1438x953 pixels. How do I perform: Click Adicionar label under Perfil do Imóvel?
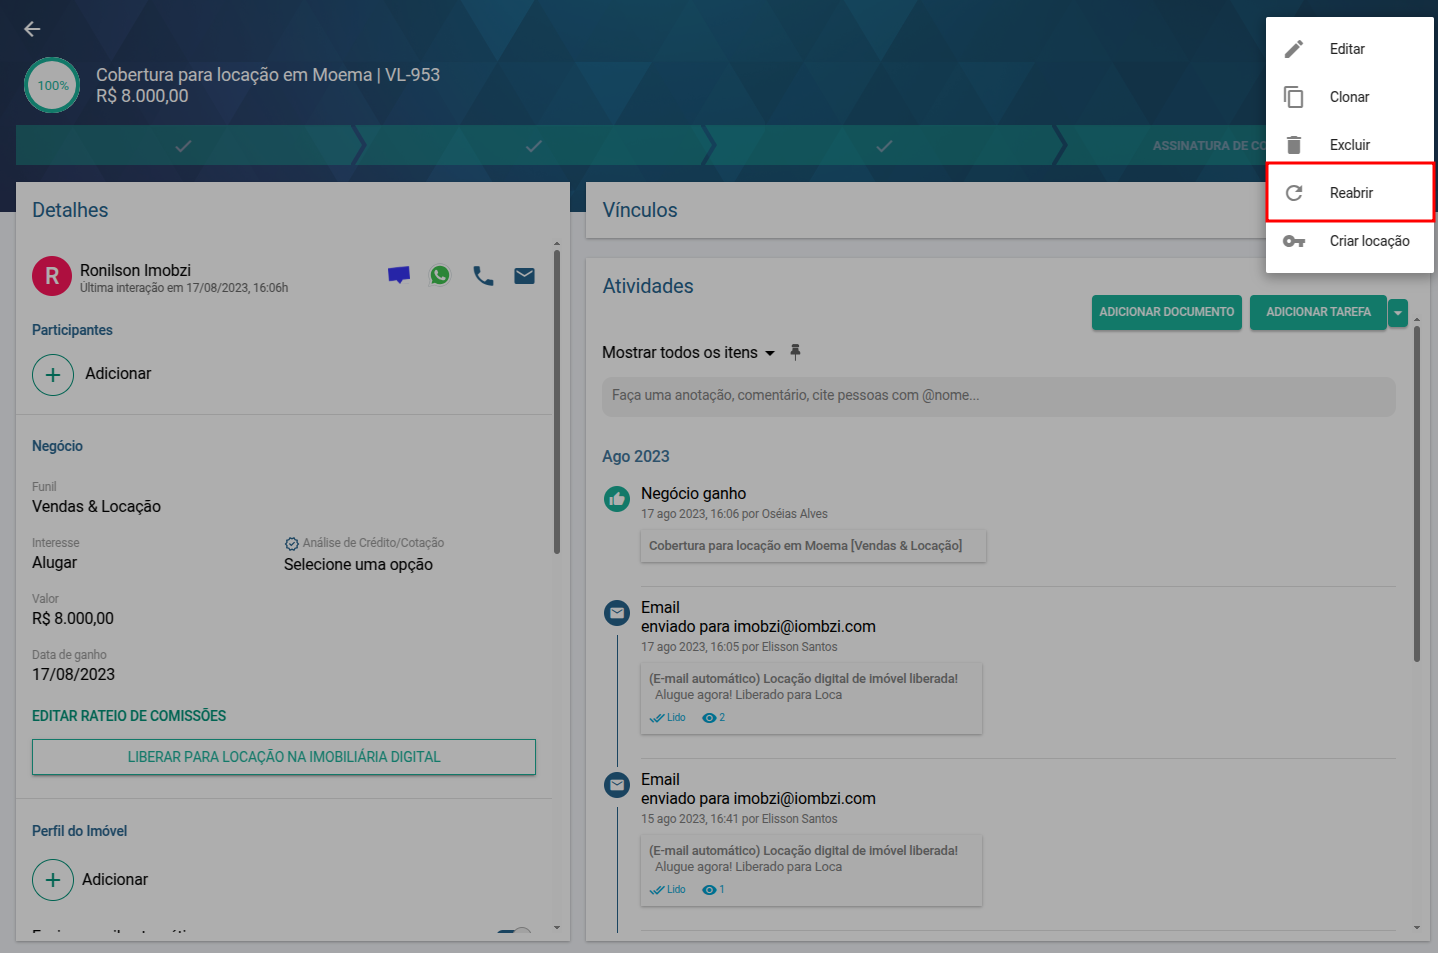pyautogui.click(x=115, y=879)
